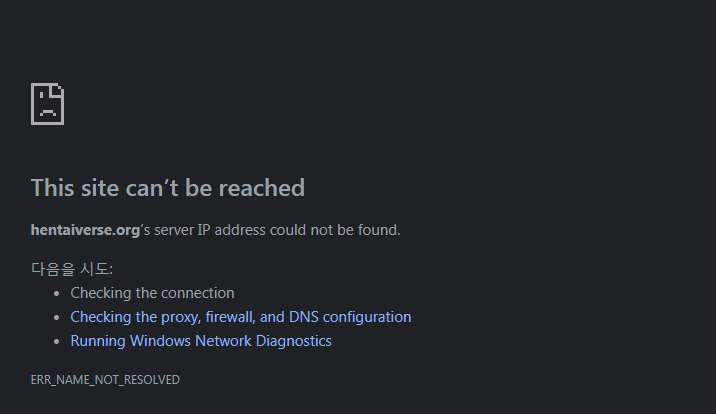716x414 pixels.
Task: Click the bullet beside "Checking the connection"
Action: [x=56, y=294]
